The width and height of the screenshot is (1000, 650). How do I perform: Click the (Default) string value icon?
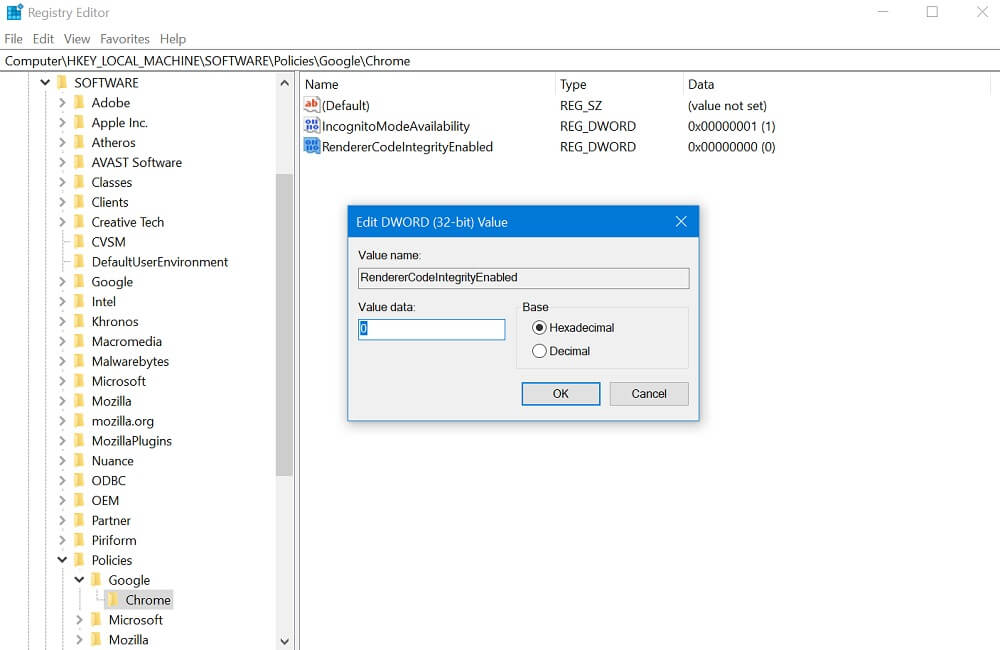pyautogui.click(x=311, y=105)
